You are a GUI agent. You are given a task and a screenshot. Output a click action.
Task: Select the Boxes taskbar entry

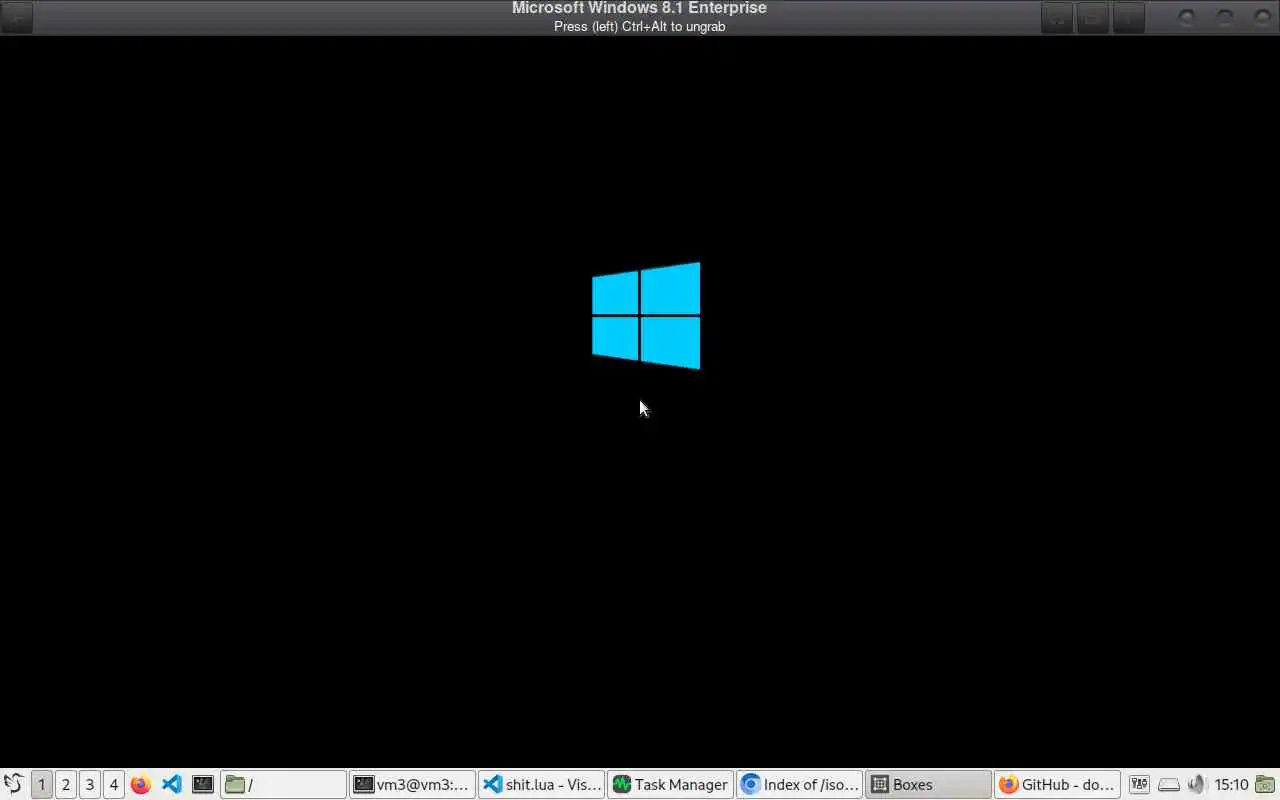(928, 784)
